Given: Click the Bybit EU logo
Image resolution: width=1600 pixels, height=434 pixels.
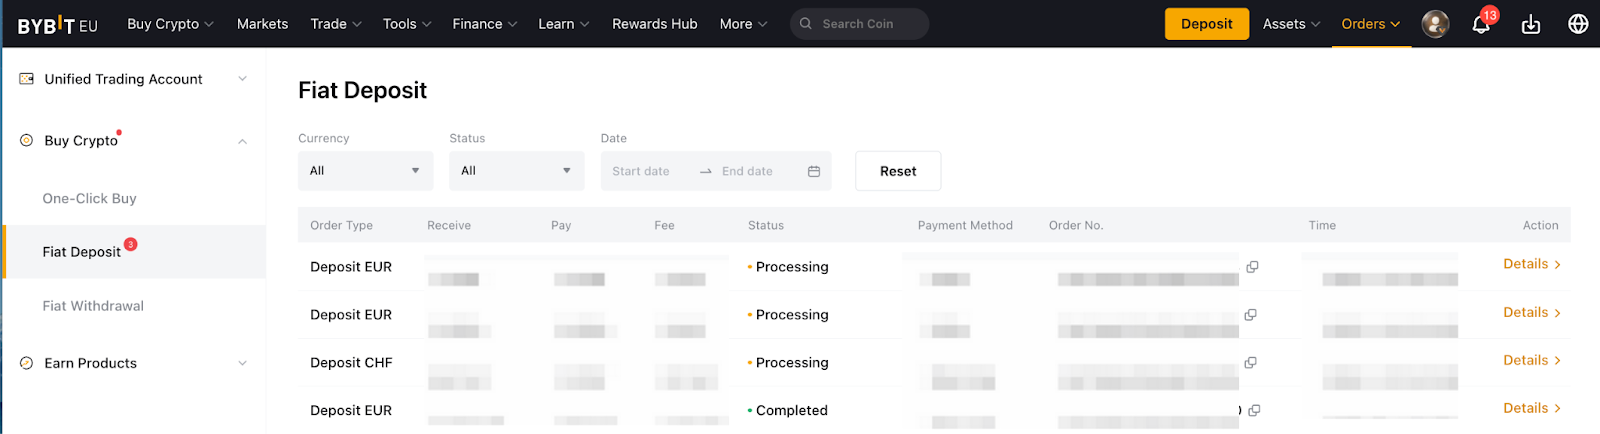Looking at the screenshot, I should [57, 25].
